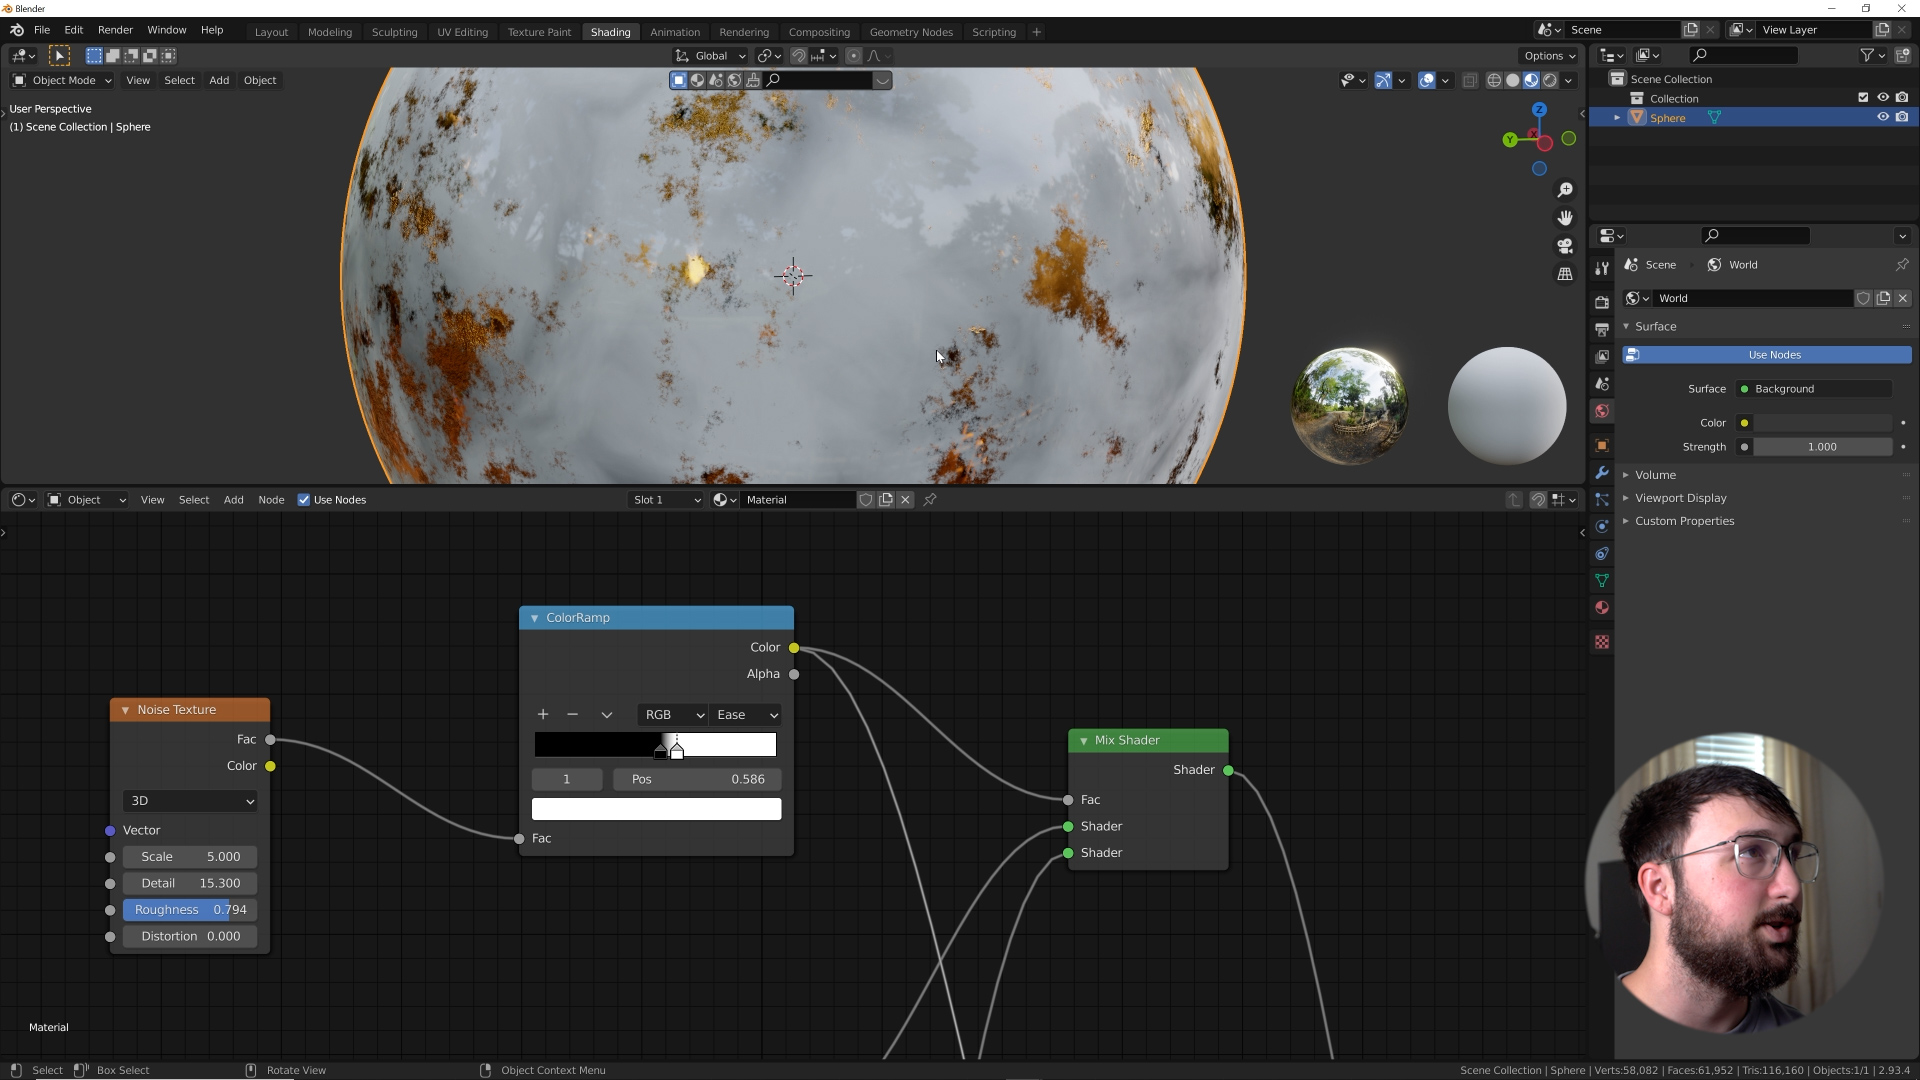Viewport: 1920px width, 1080px height.
Task: Toggle camera view gizmo icon
Action: pyautogui.click(x=1565, y=246)
